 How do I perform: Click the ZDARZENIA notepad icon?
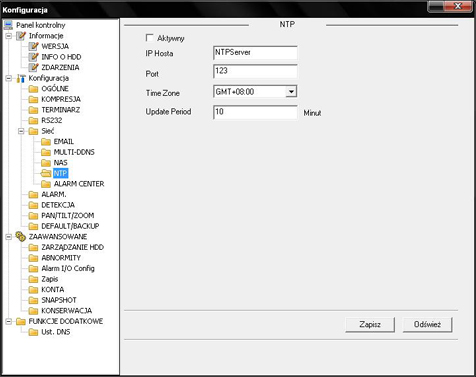(34, 67)
